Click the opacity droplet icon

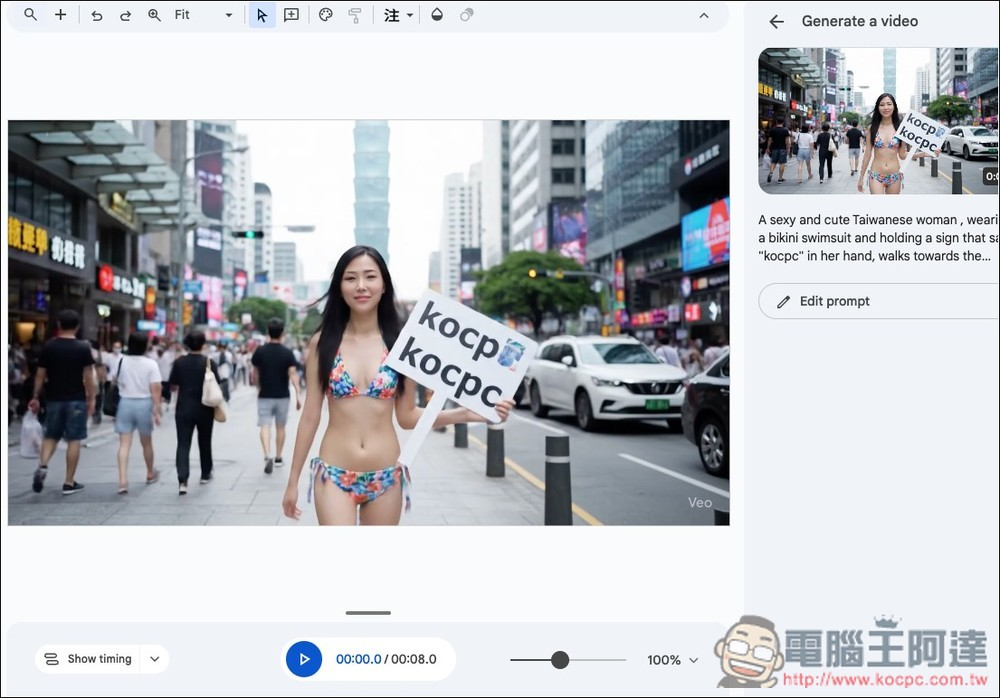coord(437,15)
